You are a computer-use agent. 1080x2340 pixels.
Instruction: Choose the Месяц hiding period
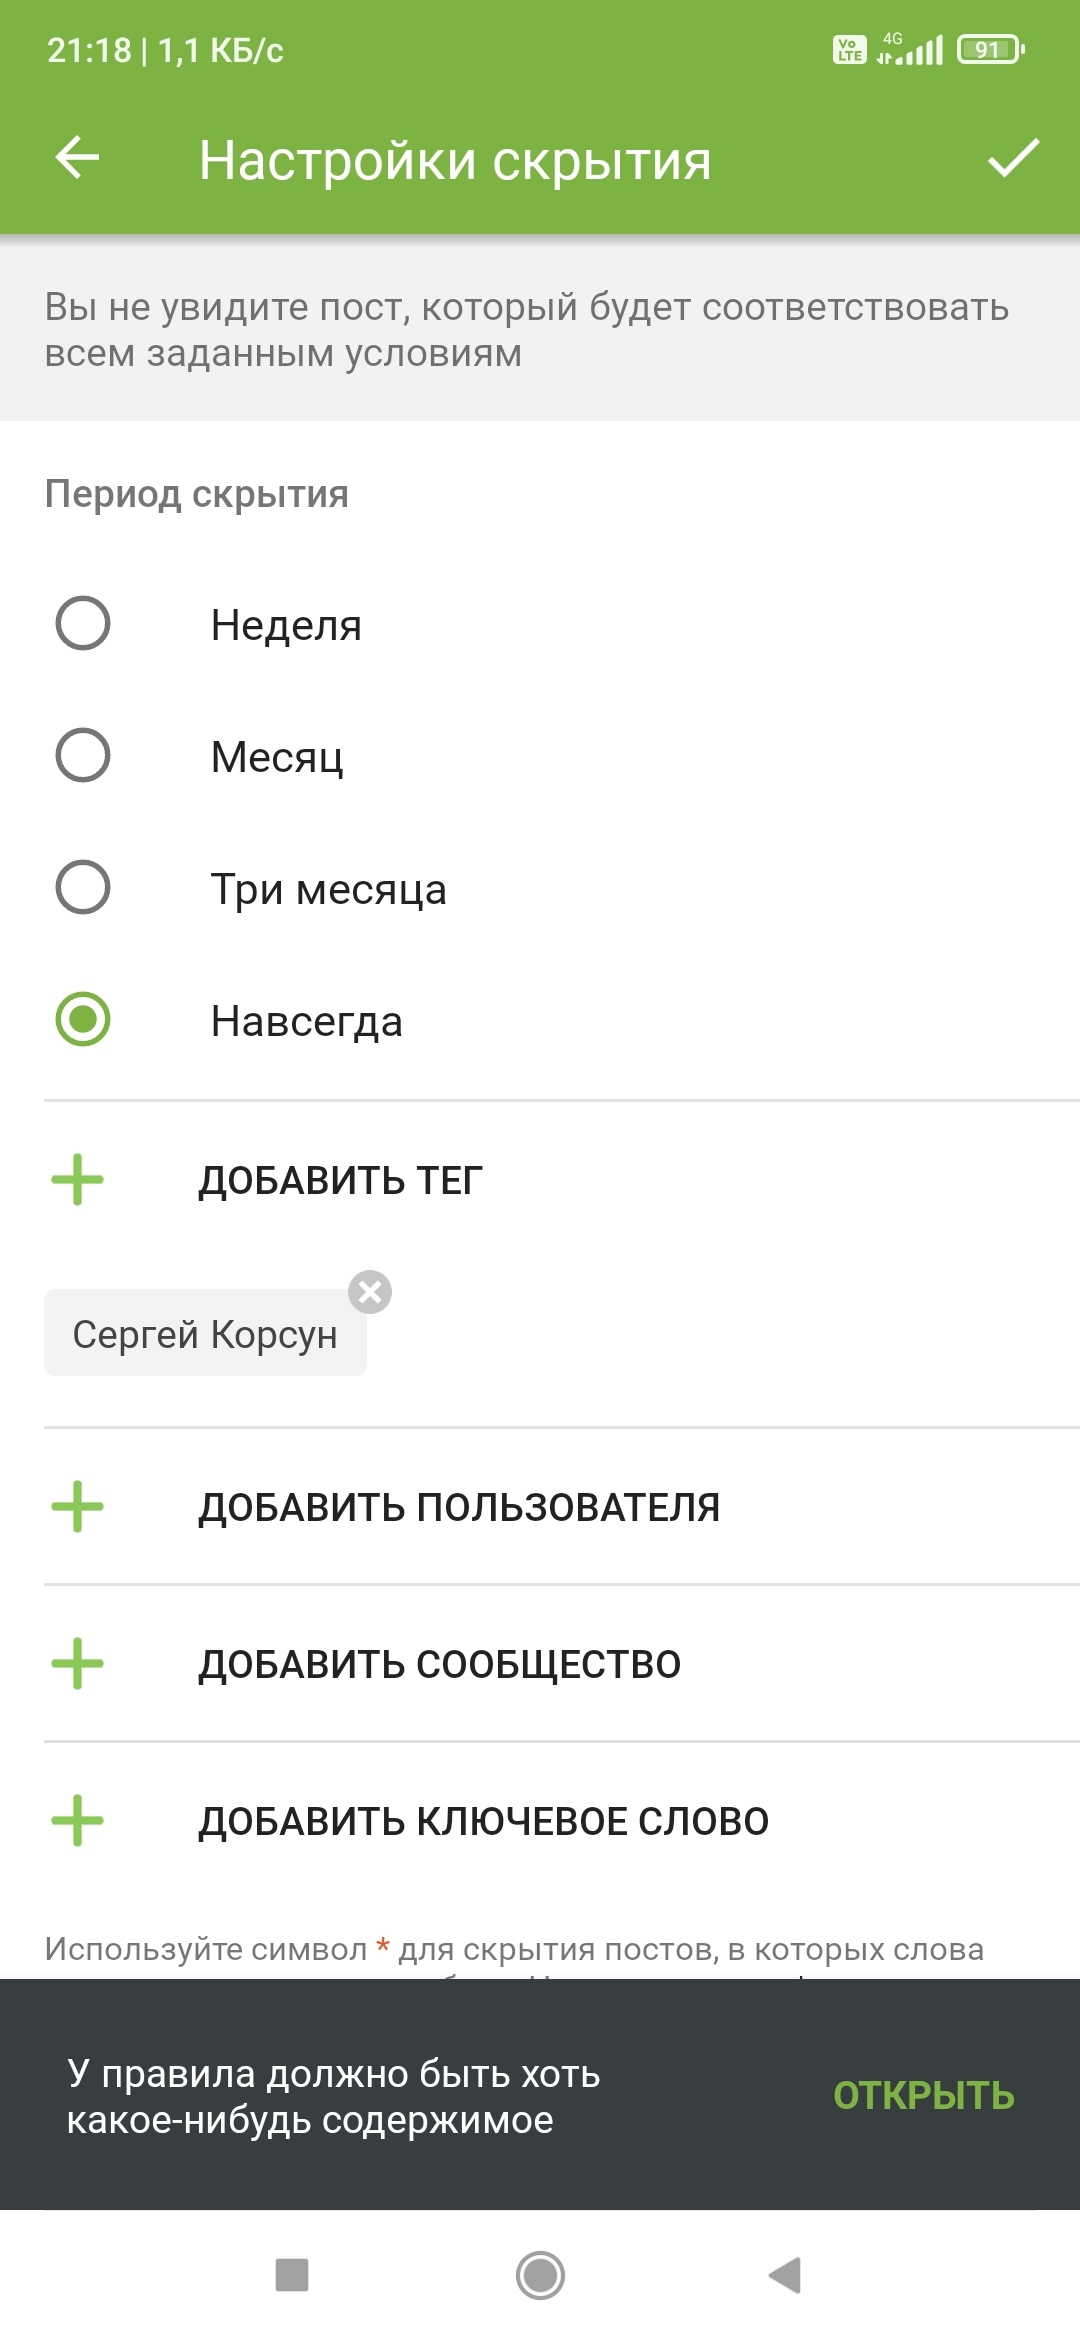[83, 756]
